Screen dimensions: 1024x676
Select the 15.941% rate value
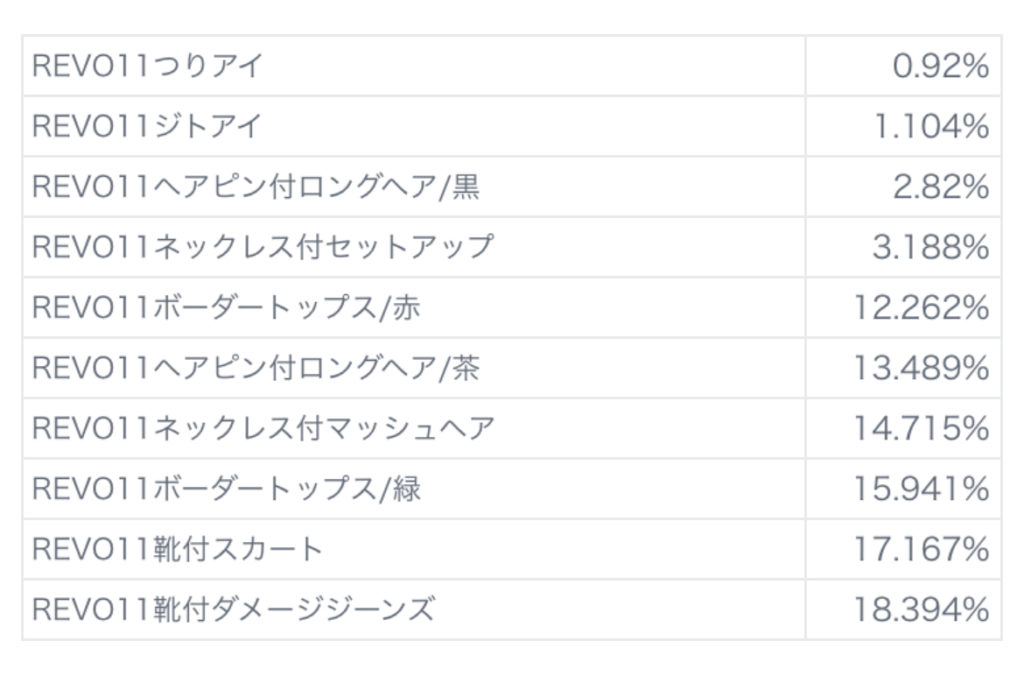(921, 489)
